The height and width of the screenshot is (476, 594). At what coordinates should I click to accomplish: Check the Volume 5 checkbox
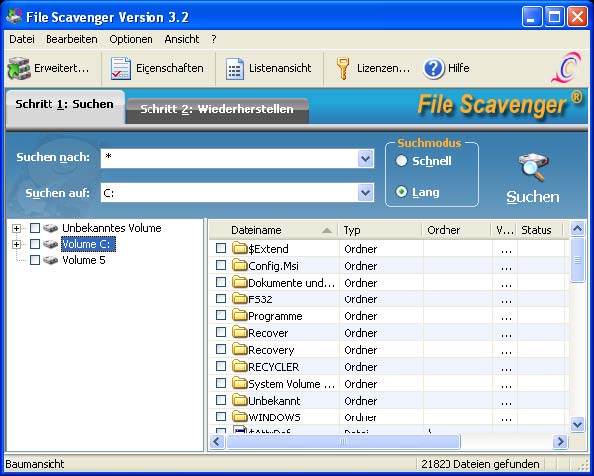(35, 260)
